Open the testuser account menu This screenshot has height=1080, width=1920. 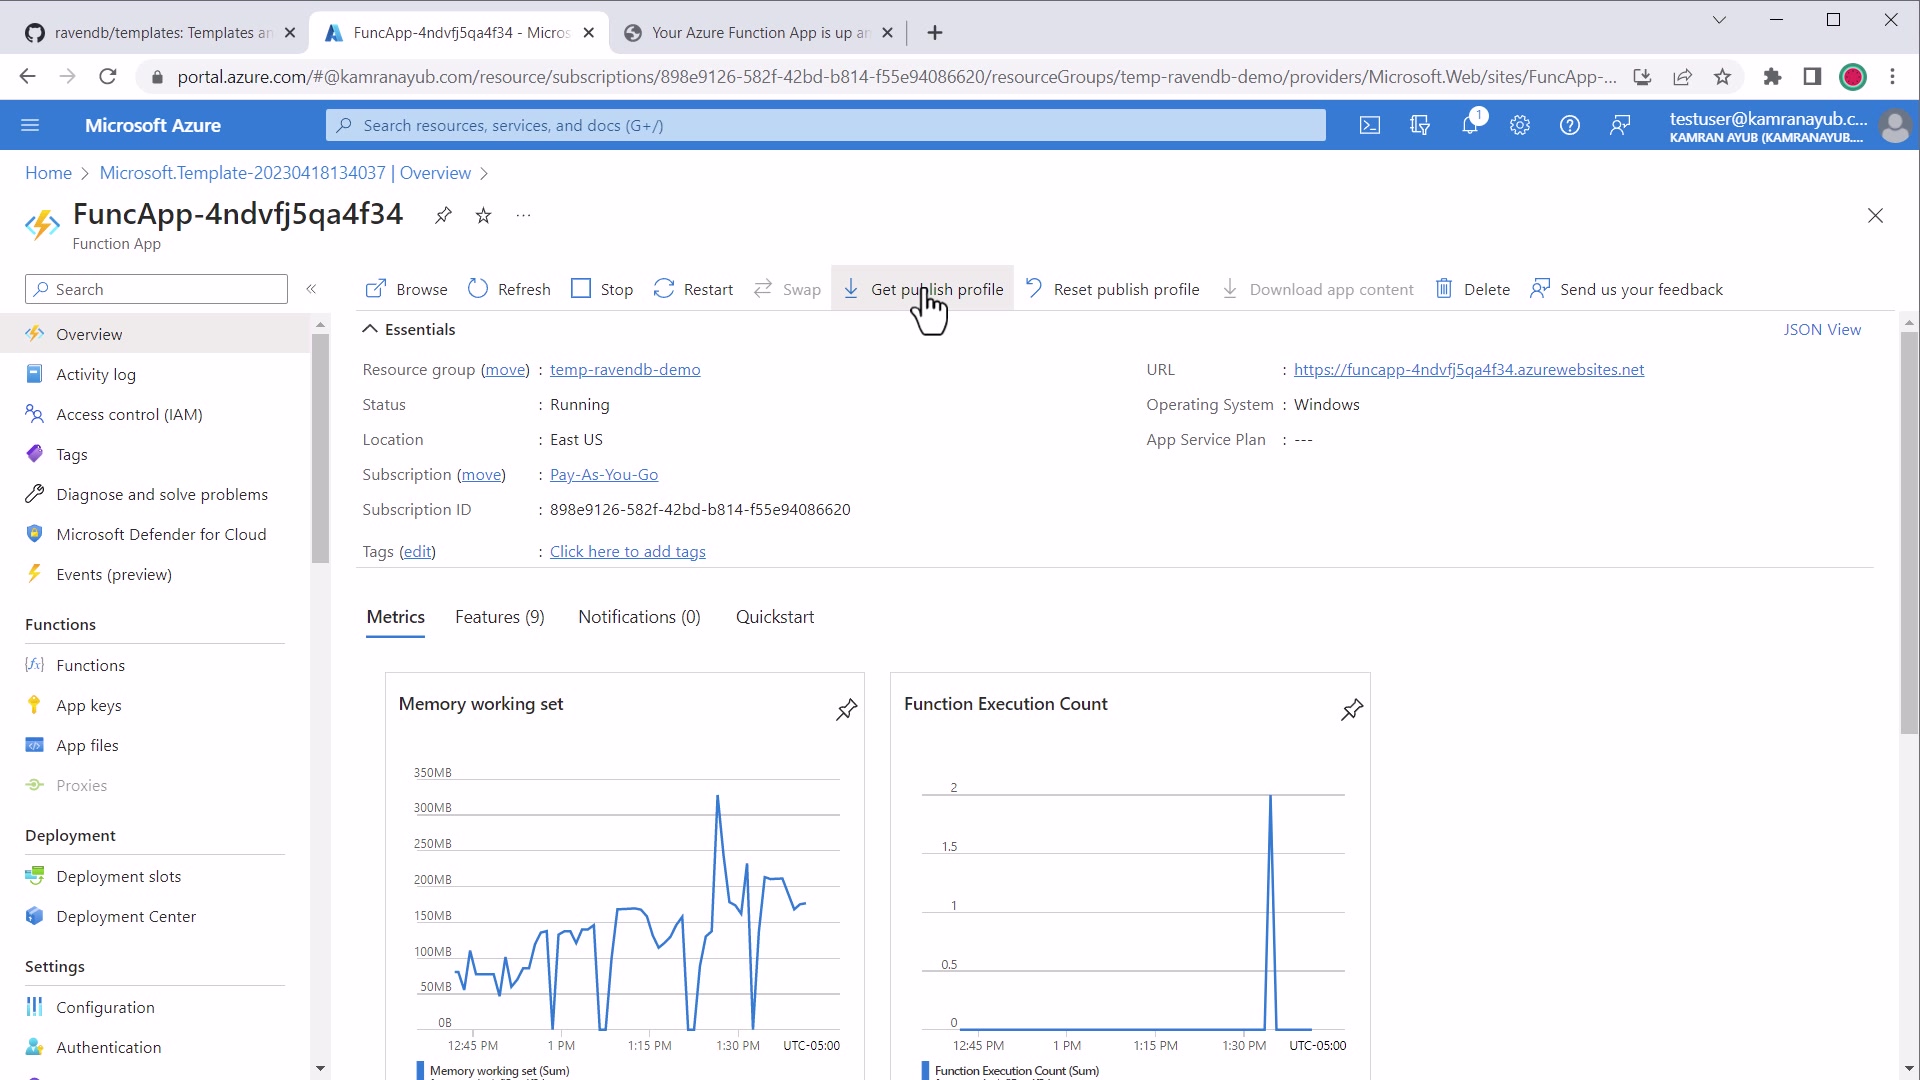click(x=1789, y=126)
